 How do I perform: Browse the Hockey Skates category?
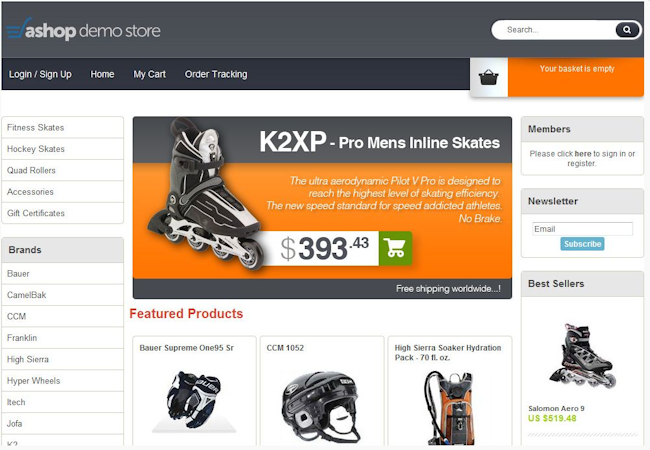[x=63, y=149]
